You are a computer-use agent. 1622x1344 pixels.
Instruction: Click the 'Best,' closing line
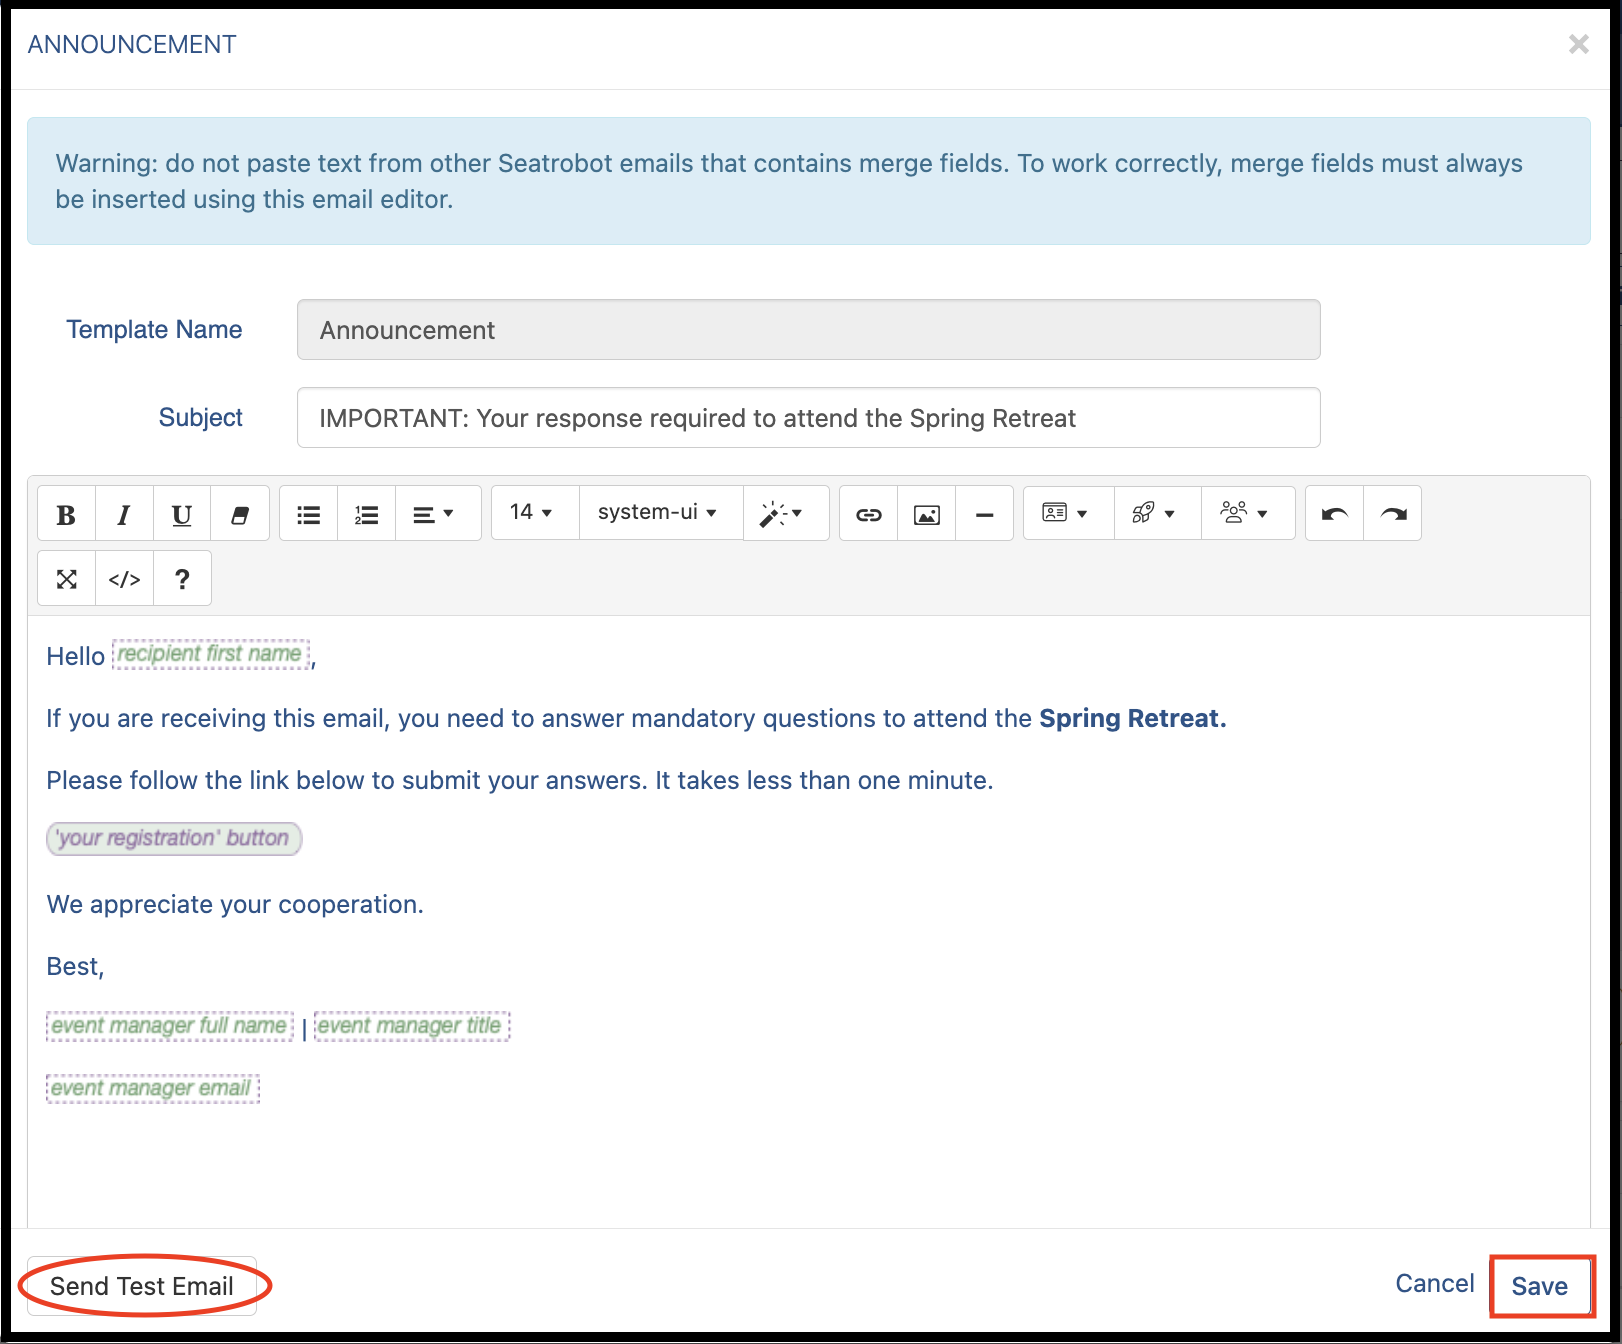tap(75, 966)
